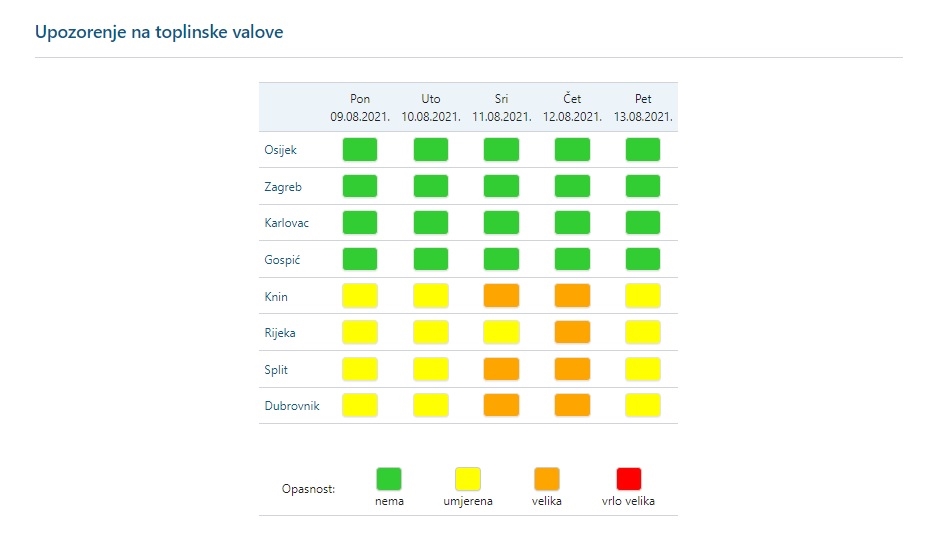Image resolution: width=926 pixels, height=533 pixels.
Task: Click Rijeka's orange indicator for Thursday 12.08.2021
Action: pos(572,332)
